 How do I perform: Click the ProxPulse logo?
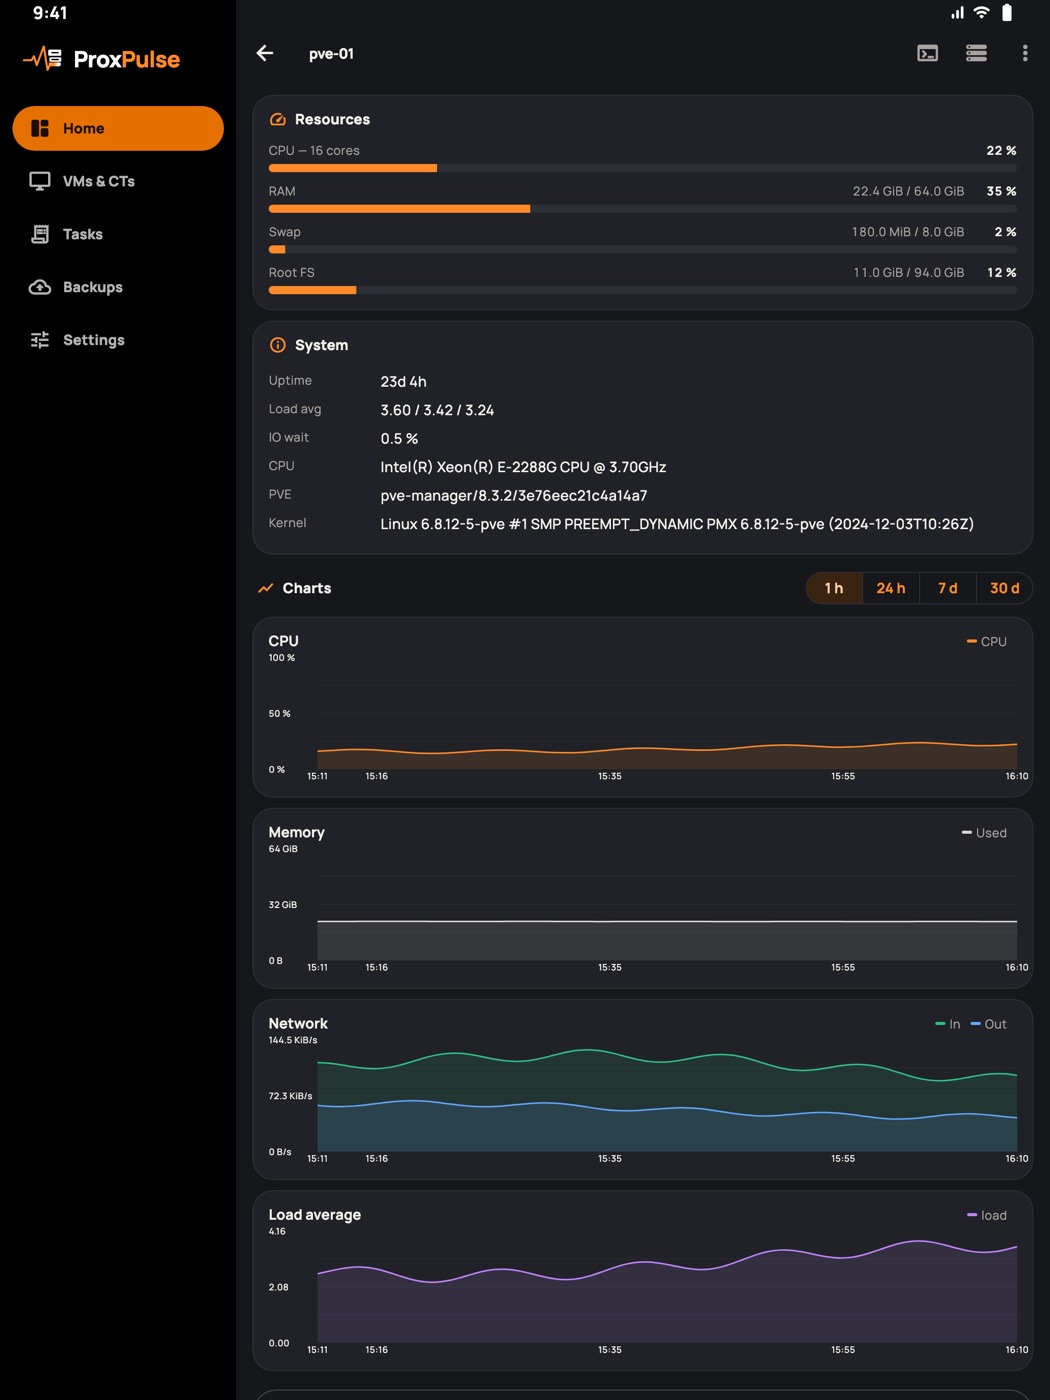tap(102, 59)
